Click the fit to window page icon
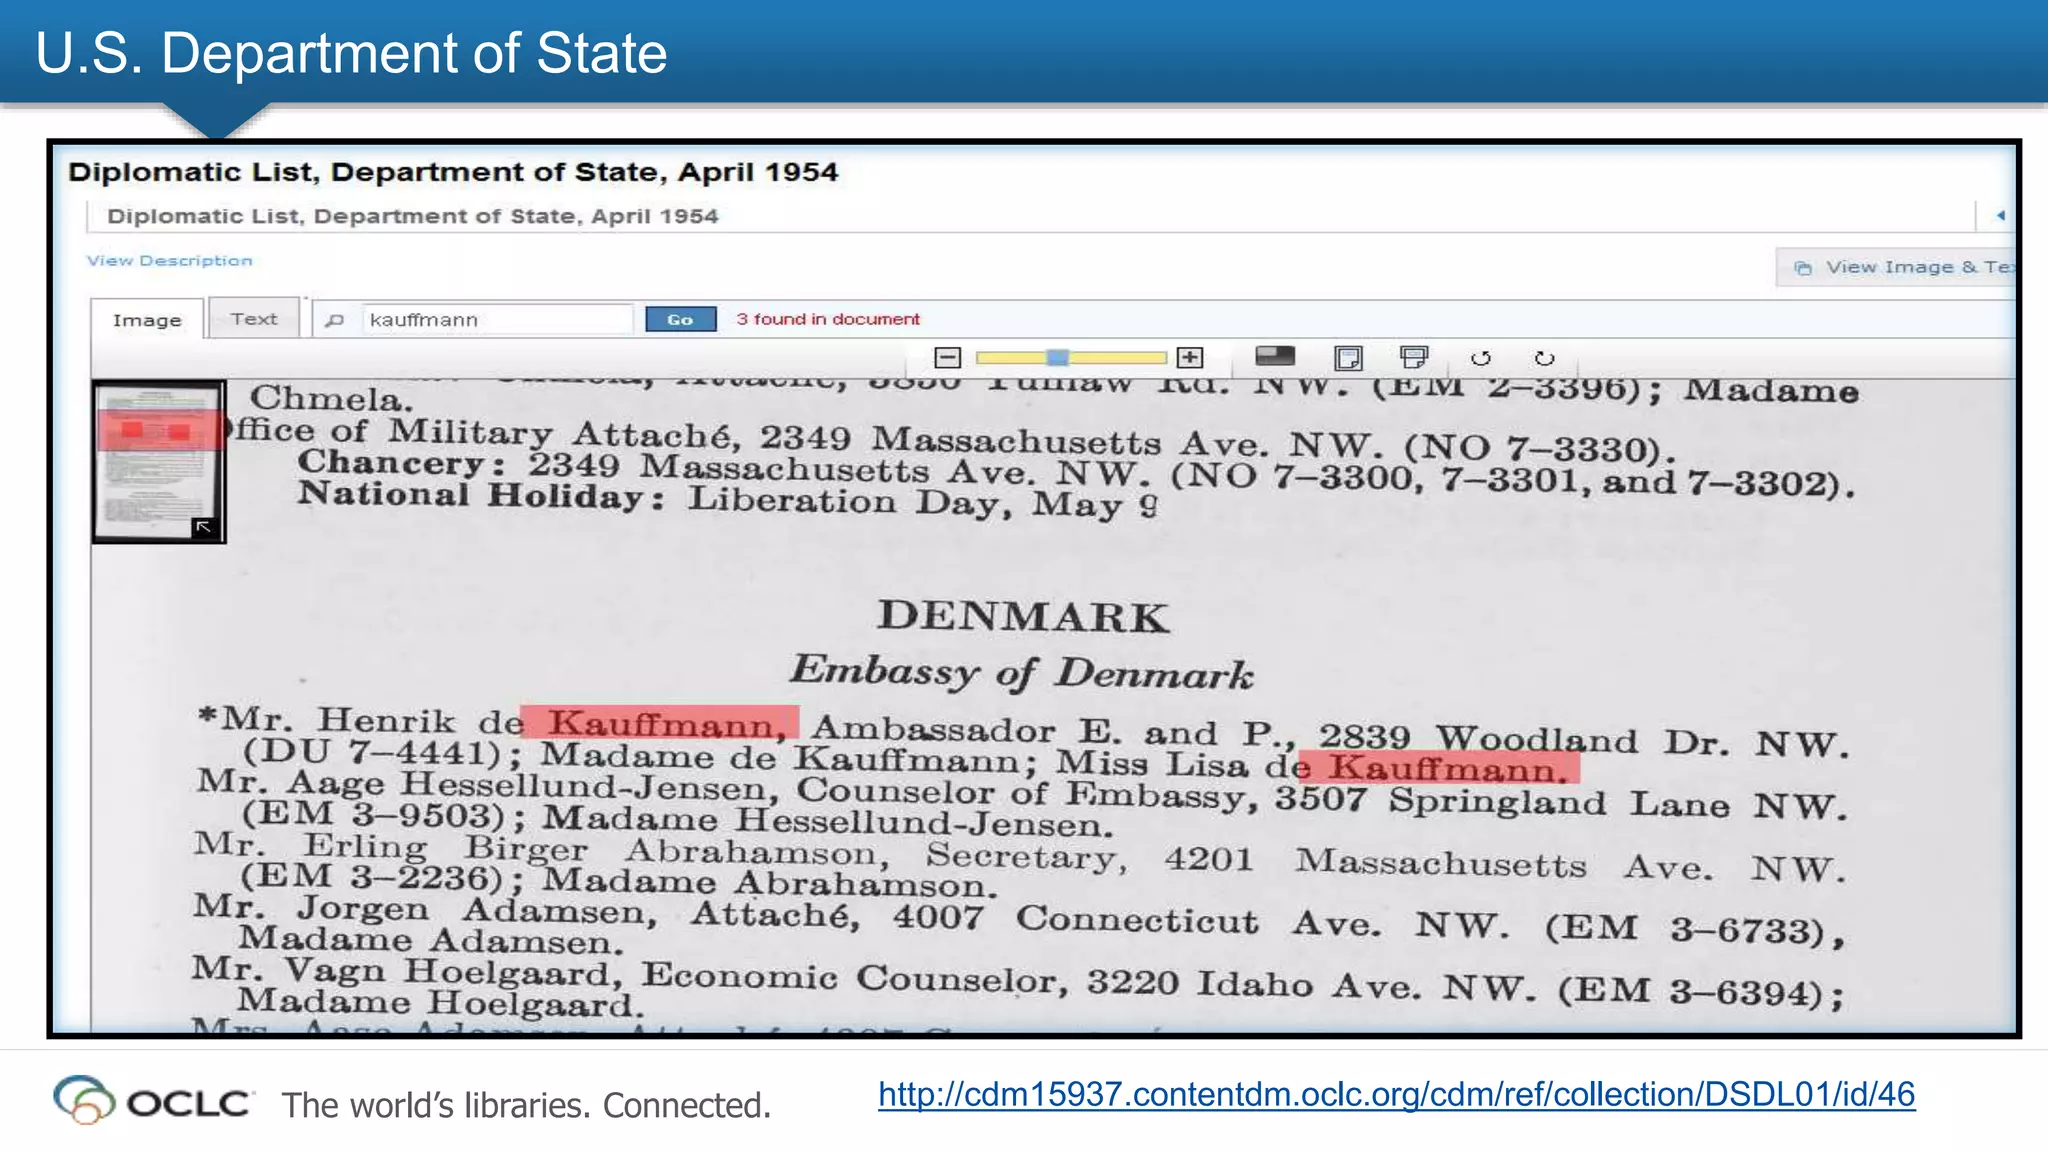 point(1349,357)
